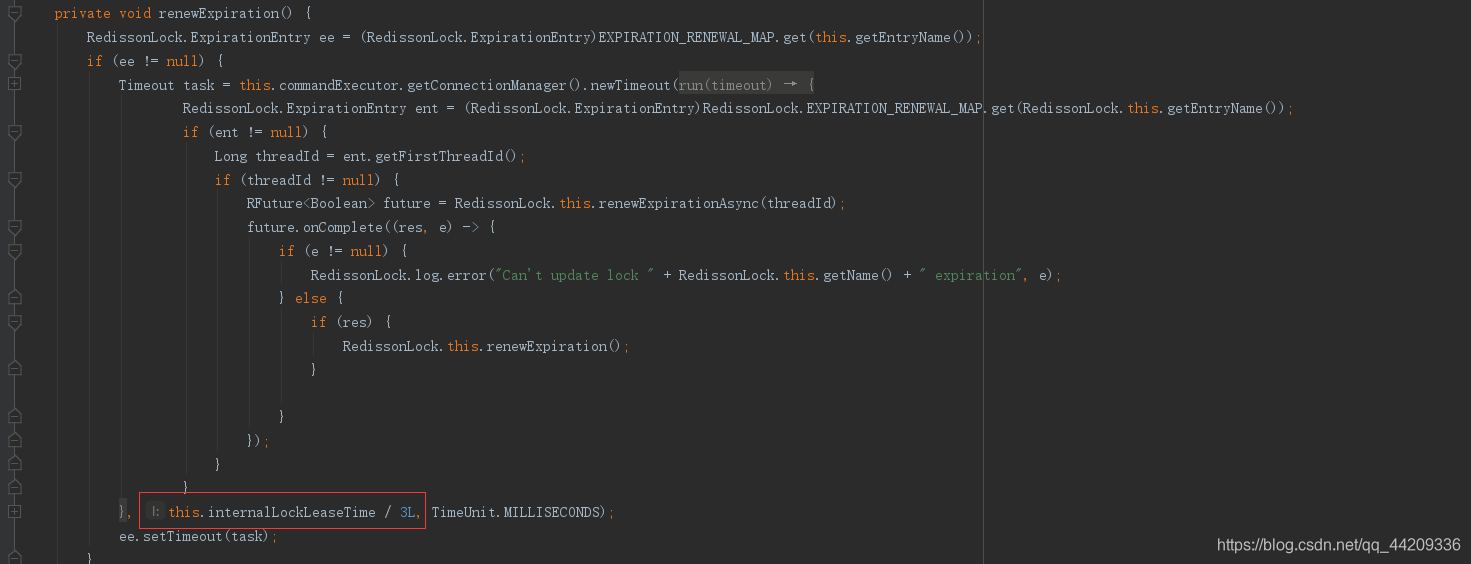The width and height of the screenshot is (1471, 564).
Task: Click the 'void' return type keyword
Action: [x=134, y=14]
